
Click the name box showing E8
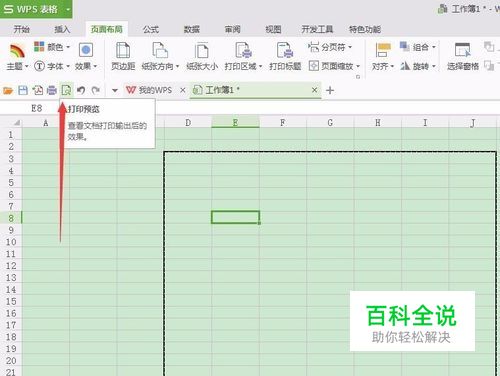(37, 108)
